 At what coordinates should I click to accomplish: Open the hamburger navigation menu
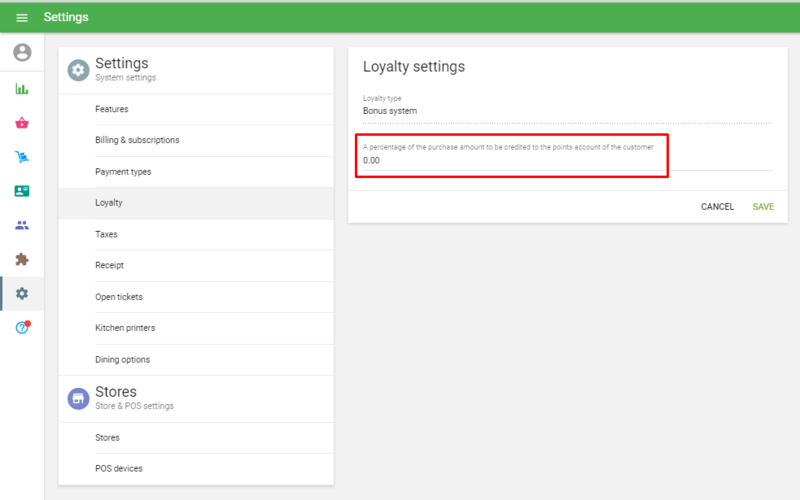pos(22,18)
